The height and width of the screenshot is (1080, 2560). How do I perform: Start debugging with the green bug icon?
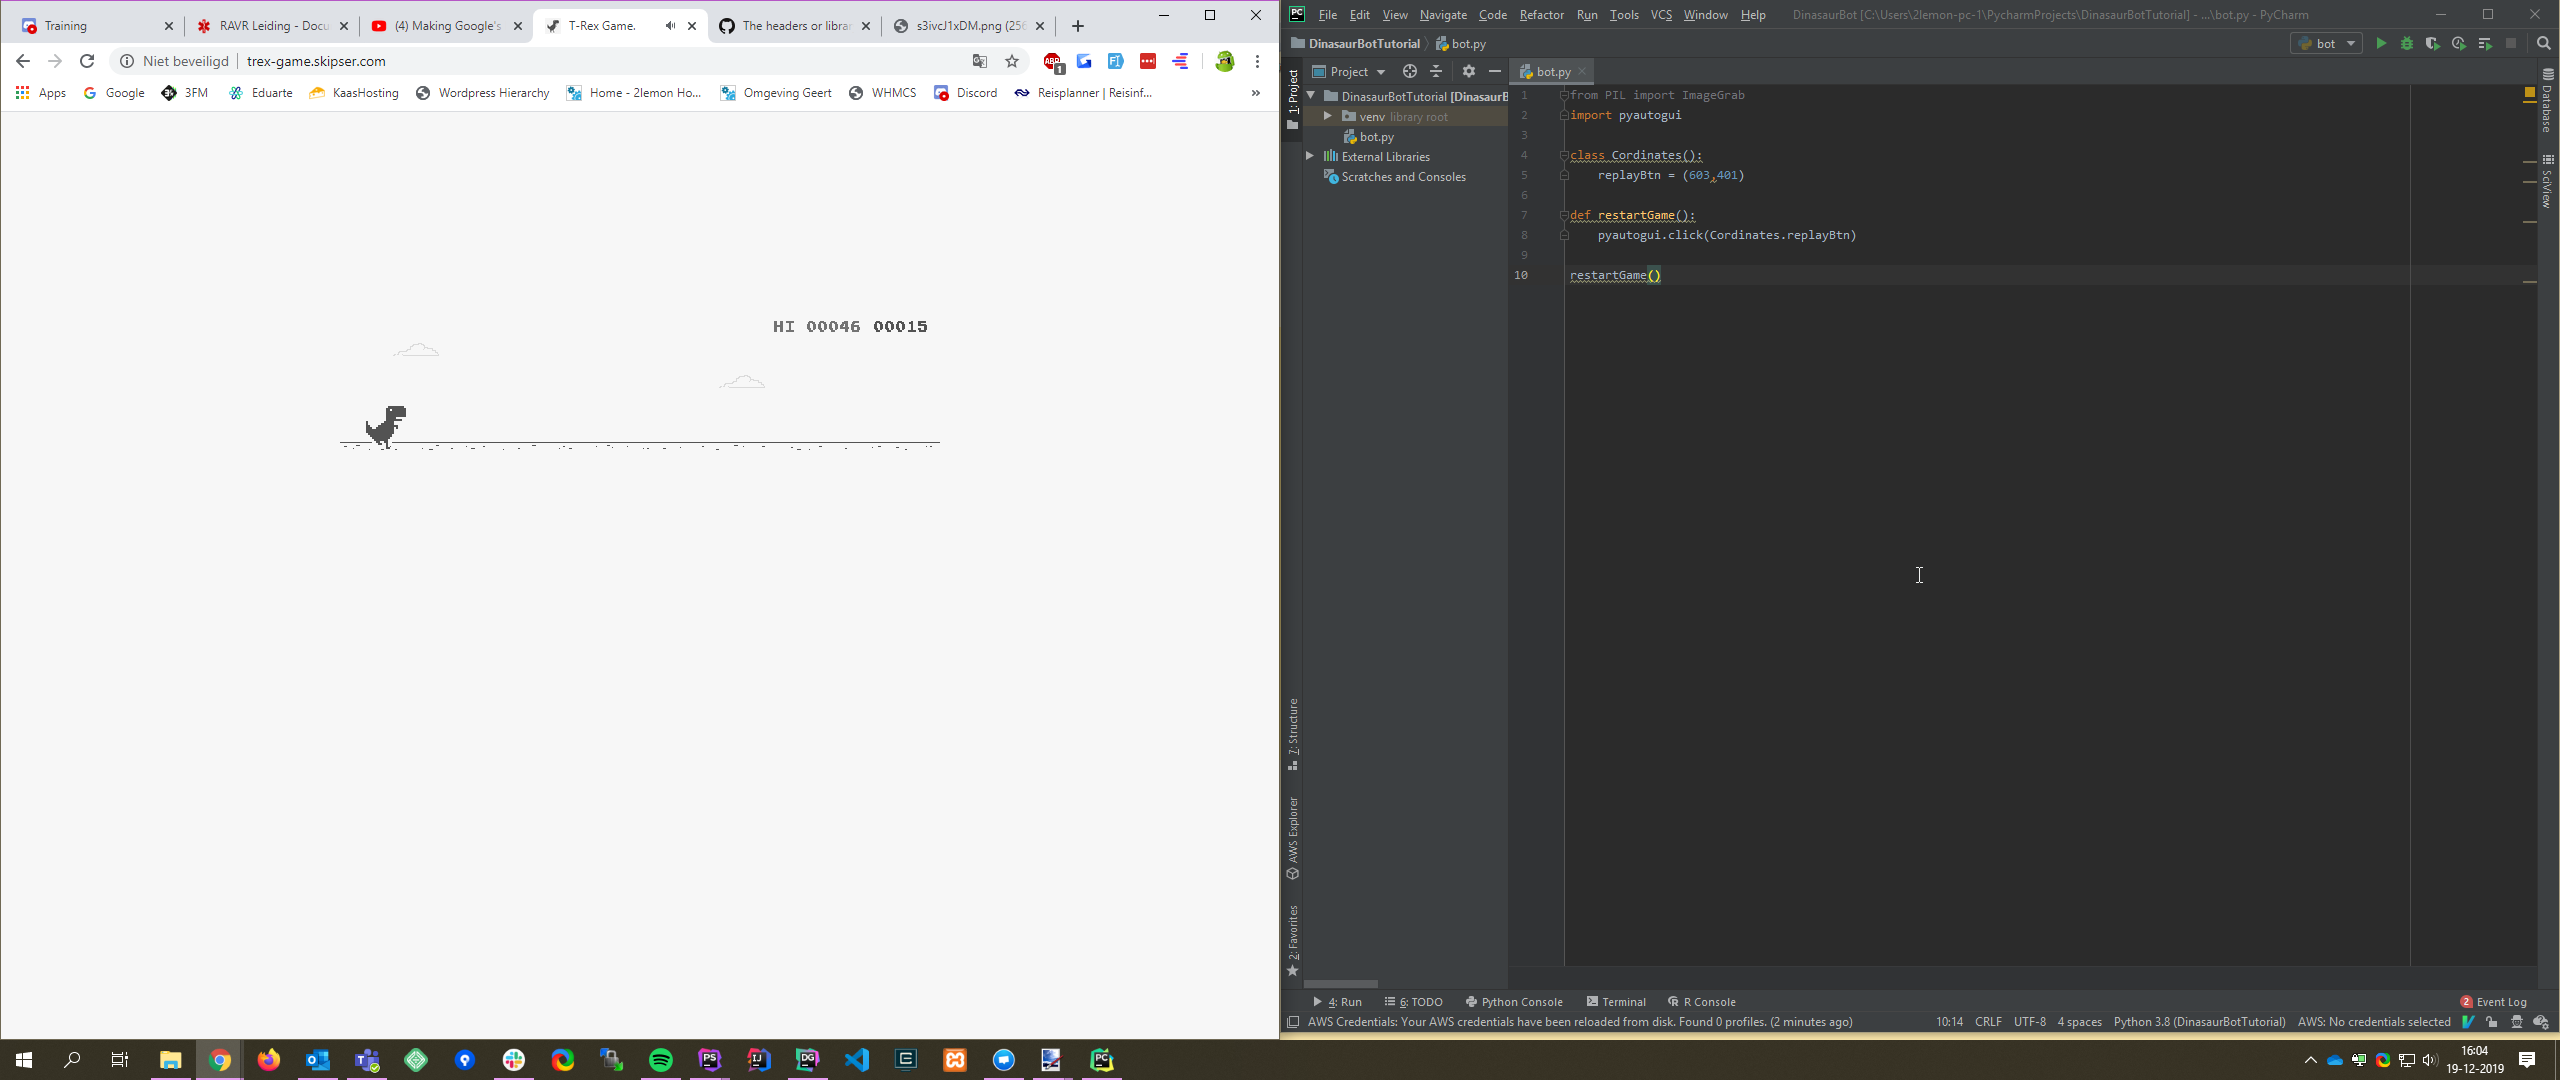click(2407, 43)
